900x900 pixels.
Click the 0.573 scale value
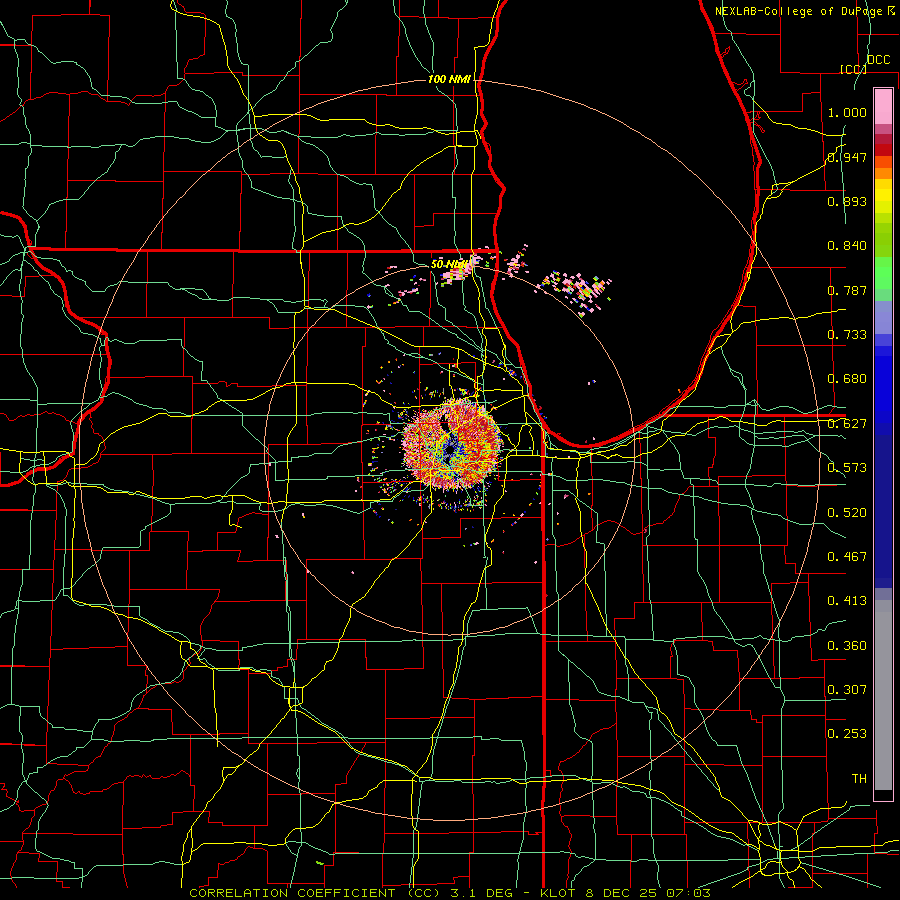[847, 468]
